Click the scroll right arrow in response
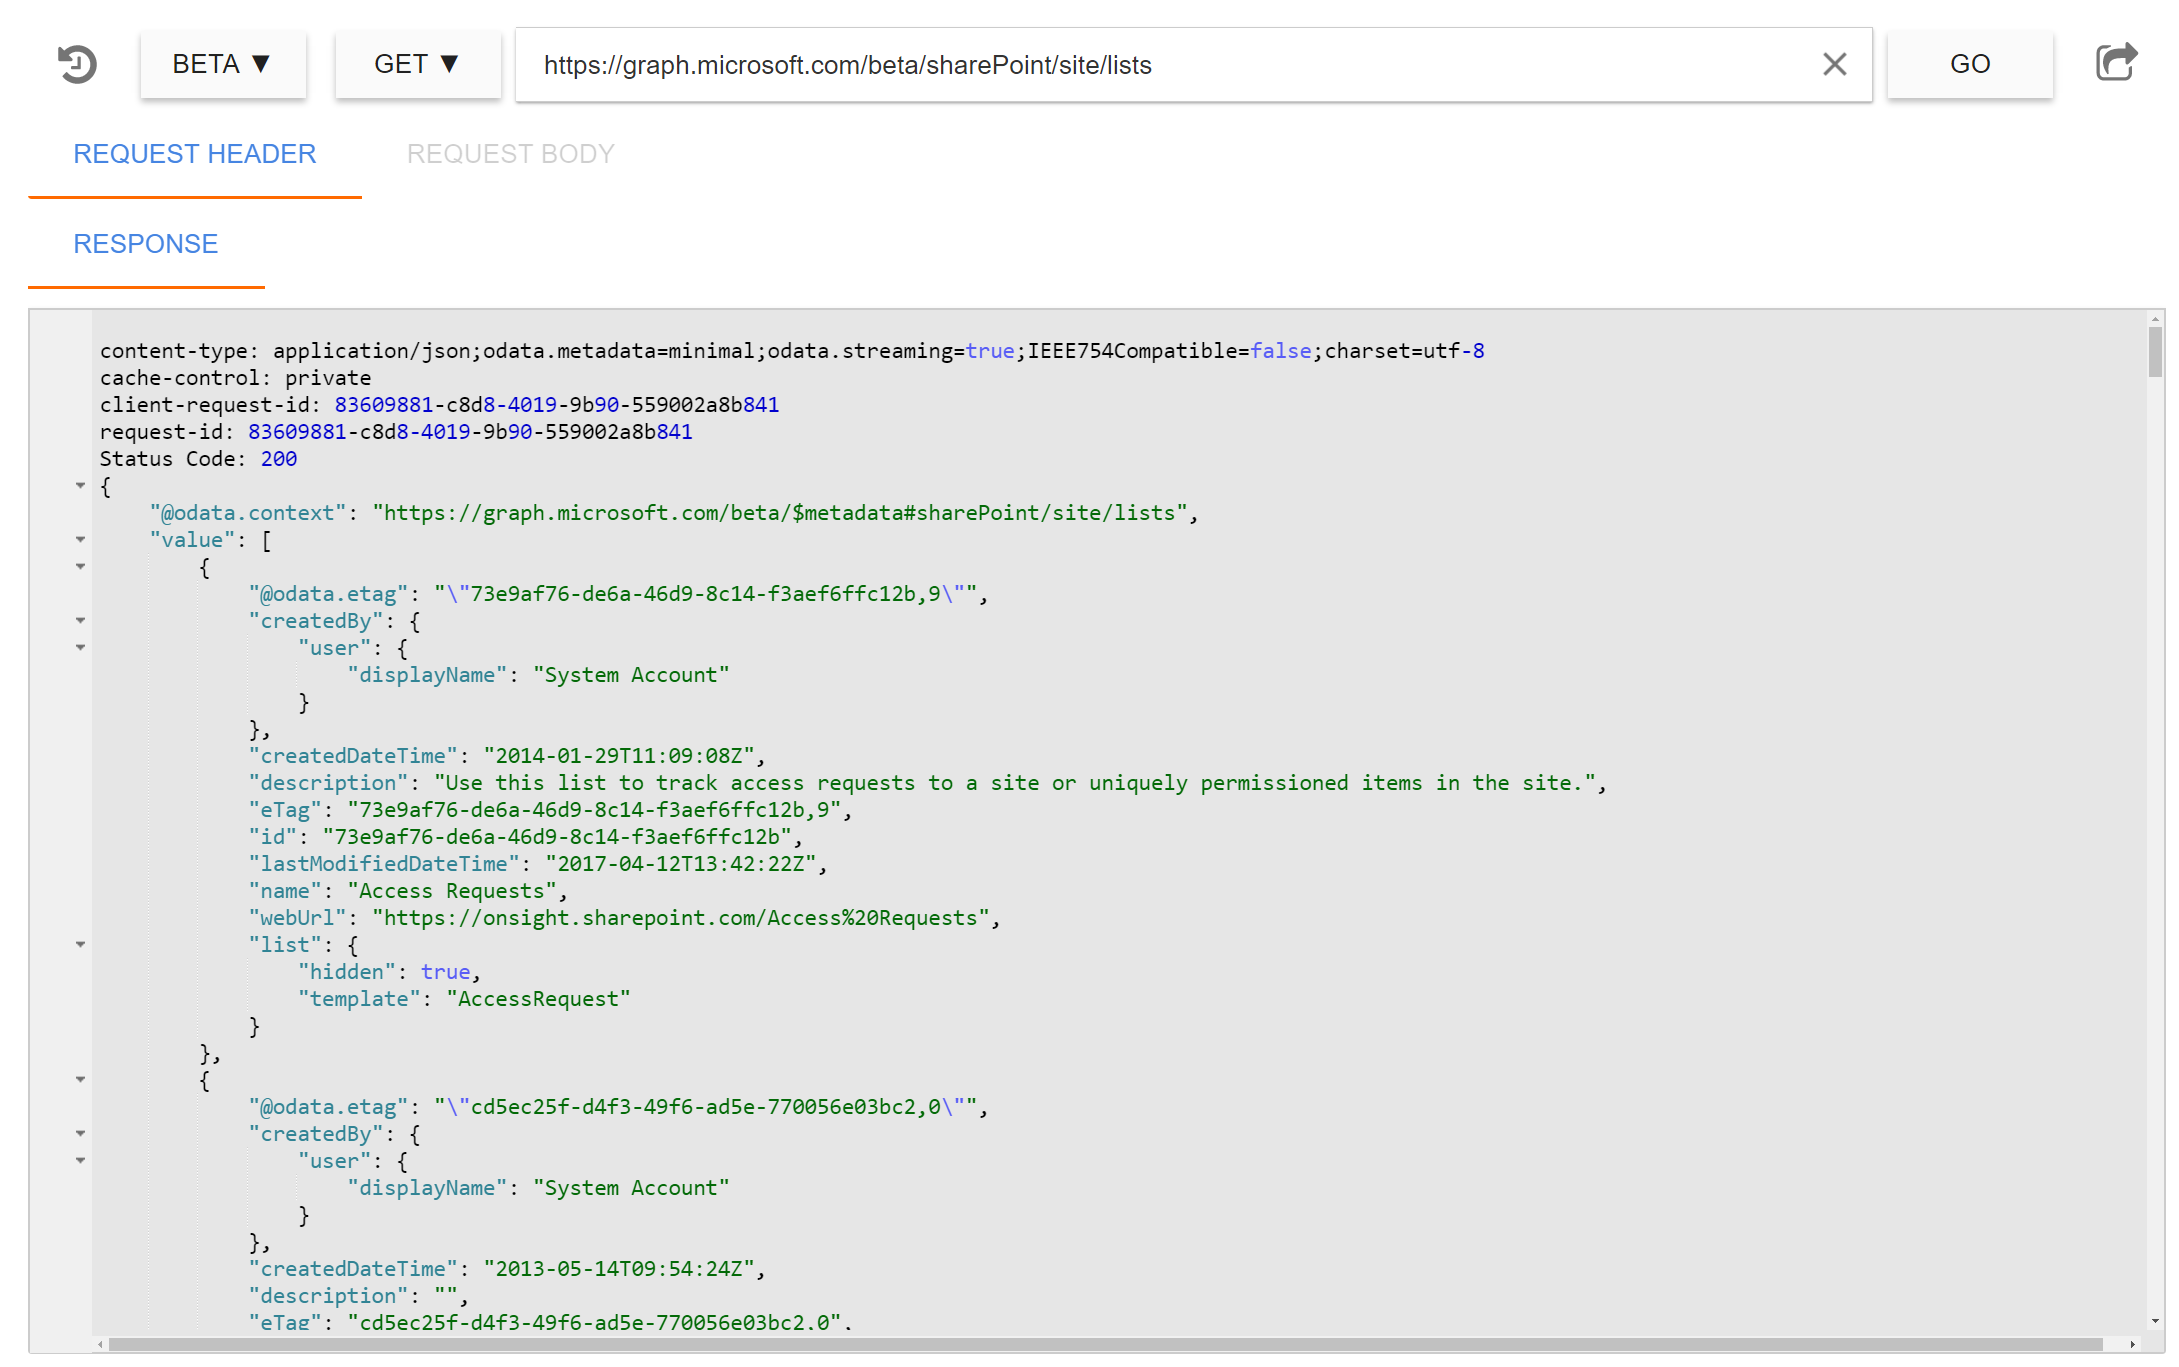This screenshot has width=2179, height=1367. coord(2133,1345)
